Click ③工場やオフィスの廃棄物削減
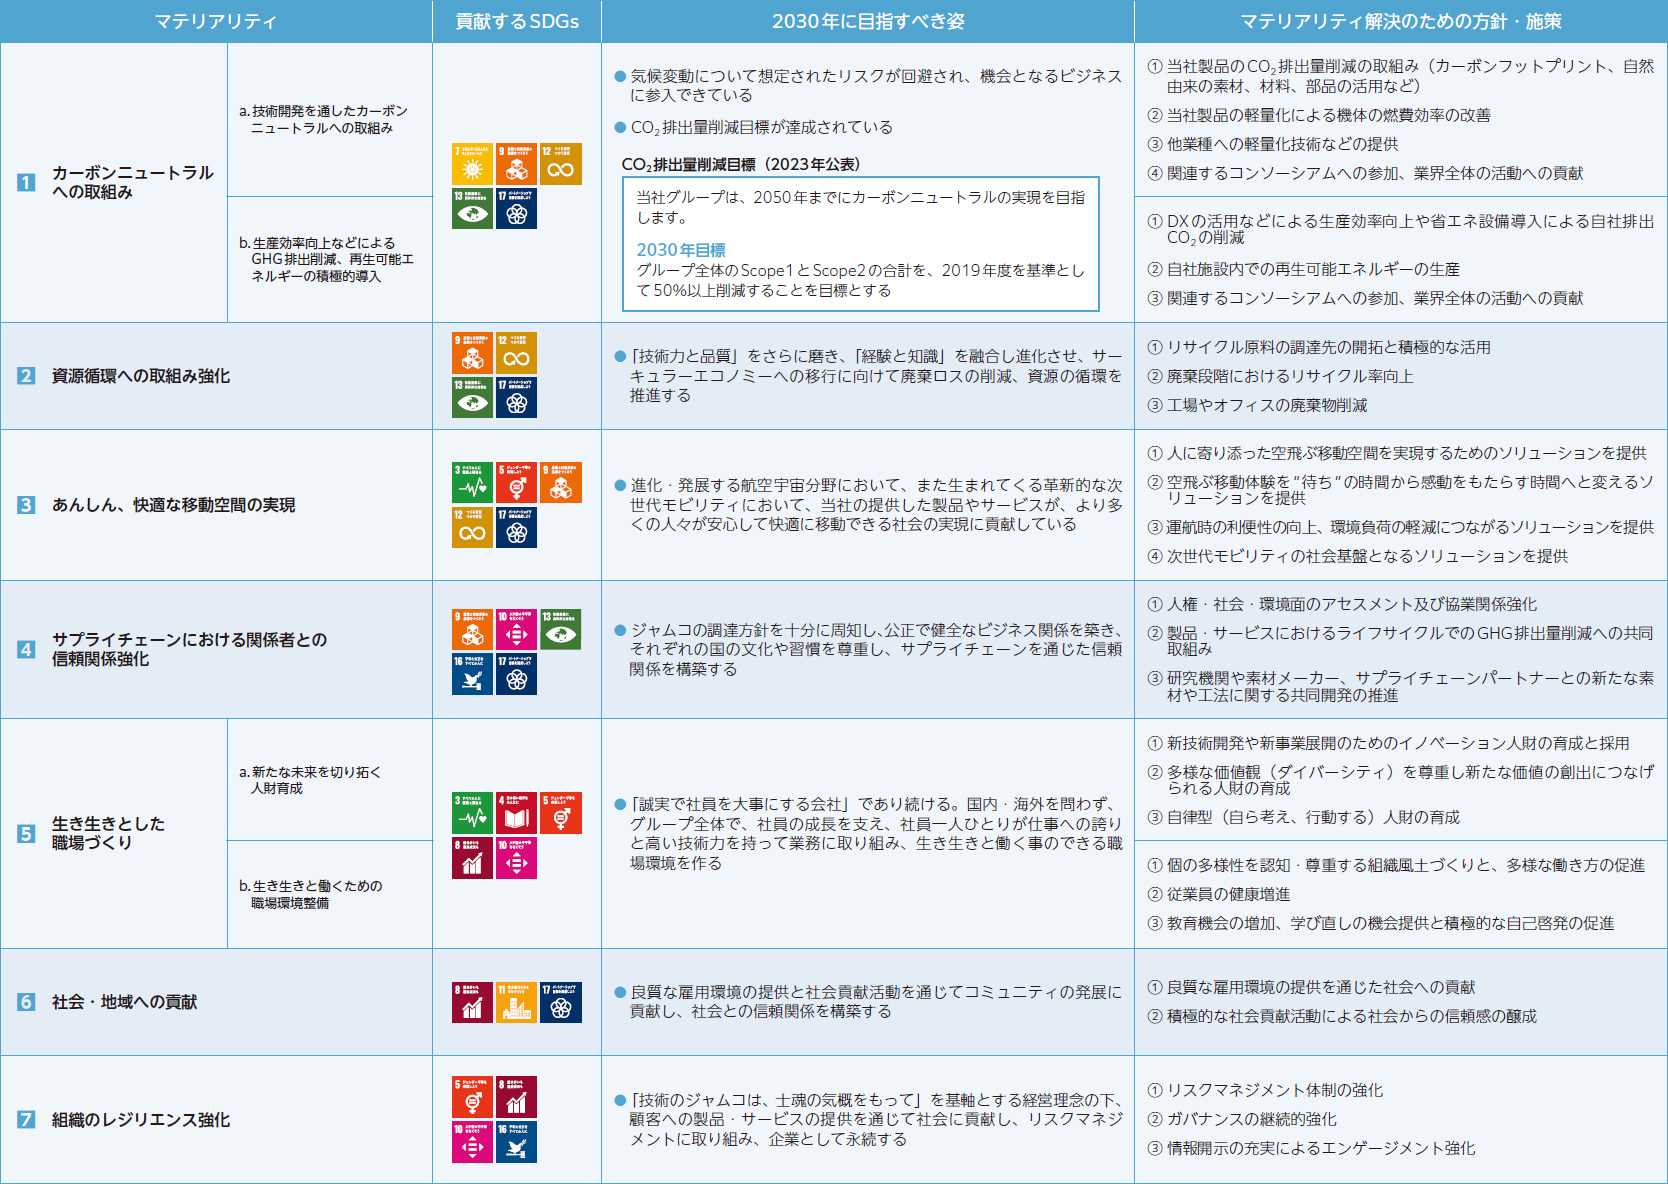 pyautogui.click(x=1257, y=405)
